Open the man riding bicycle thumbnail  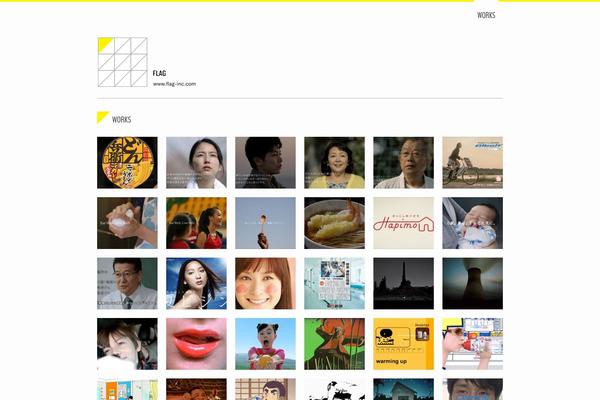click(473, 163)
